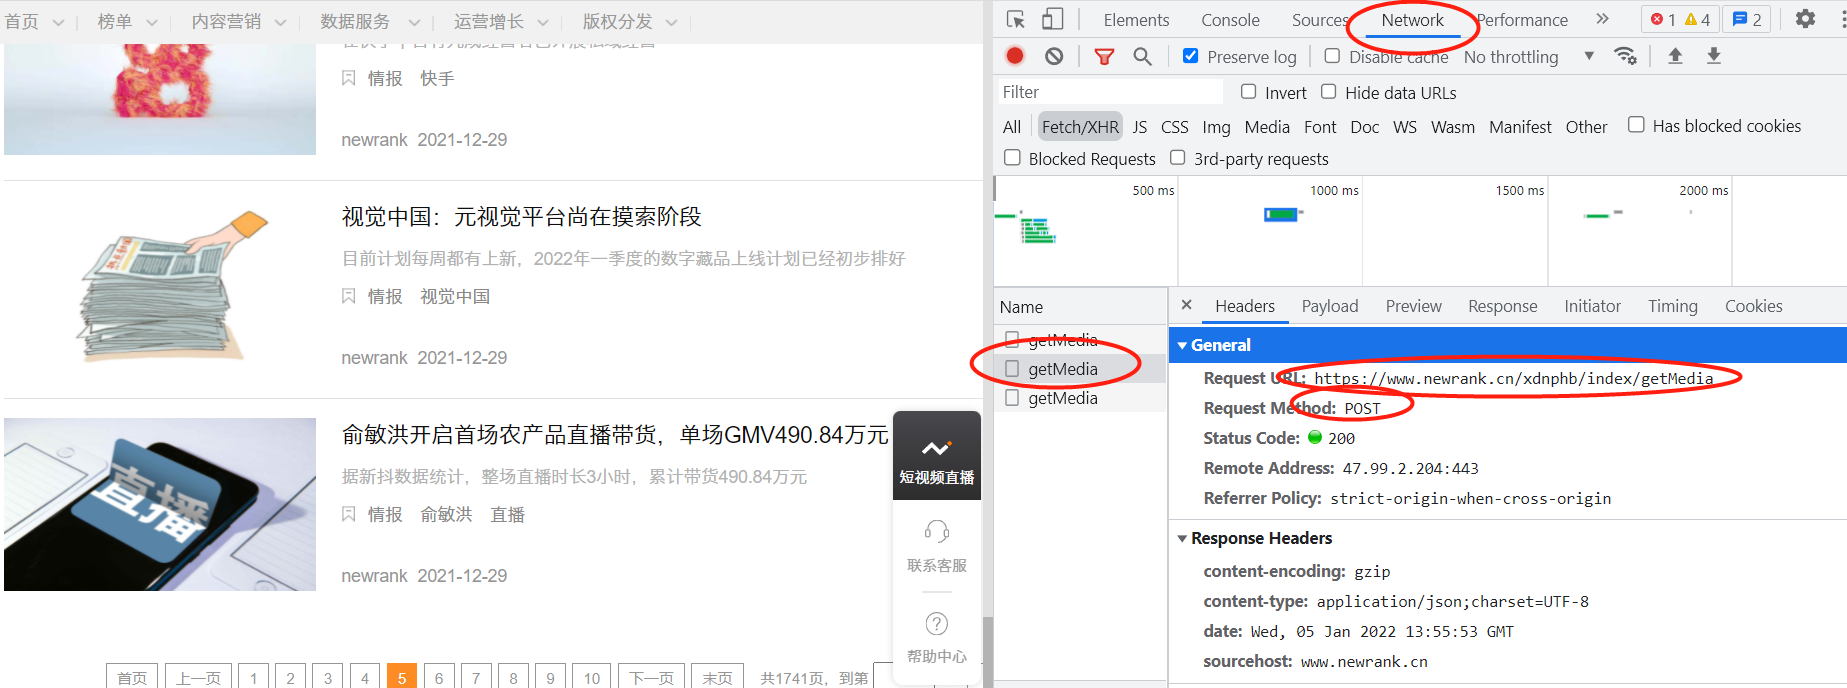Click the blue bar in network timeline overview
This screenshot has width=1847, height=688.
[x=1280, y=214]
